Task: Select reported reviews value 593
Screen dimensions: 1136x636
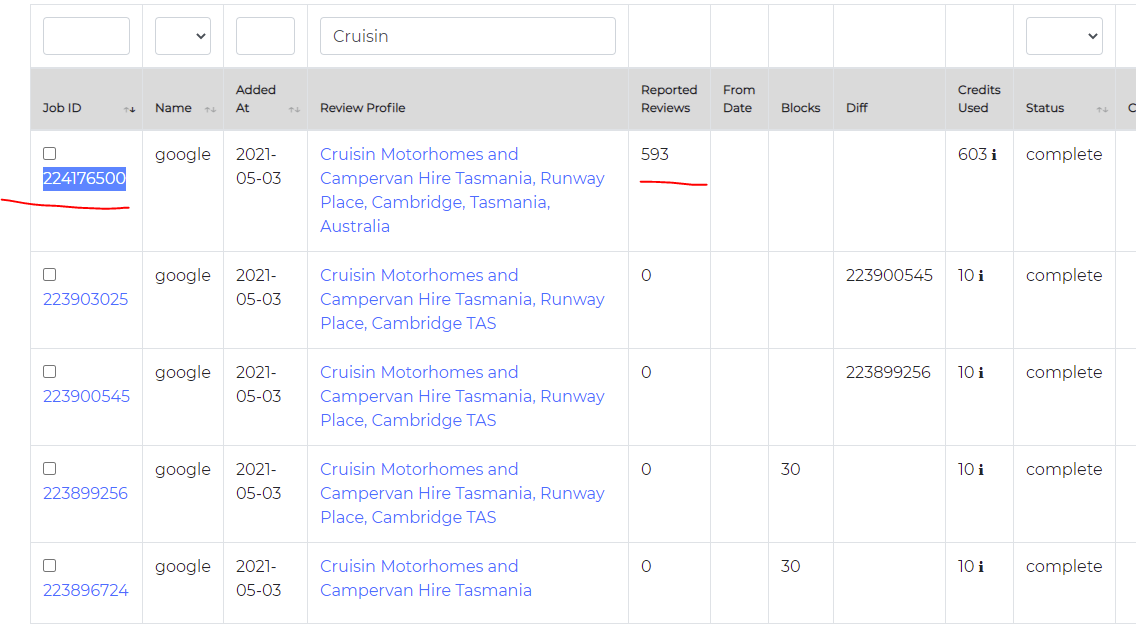Action: 655,154
